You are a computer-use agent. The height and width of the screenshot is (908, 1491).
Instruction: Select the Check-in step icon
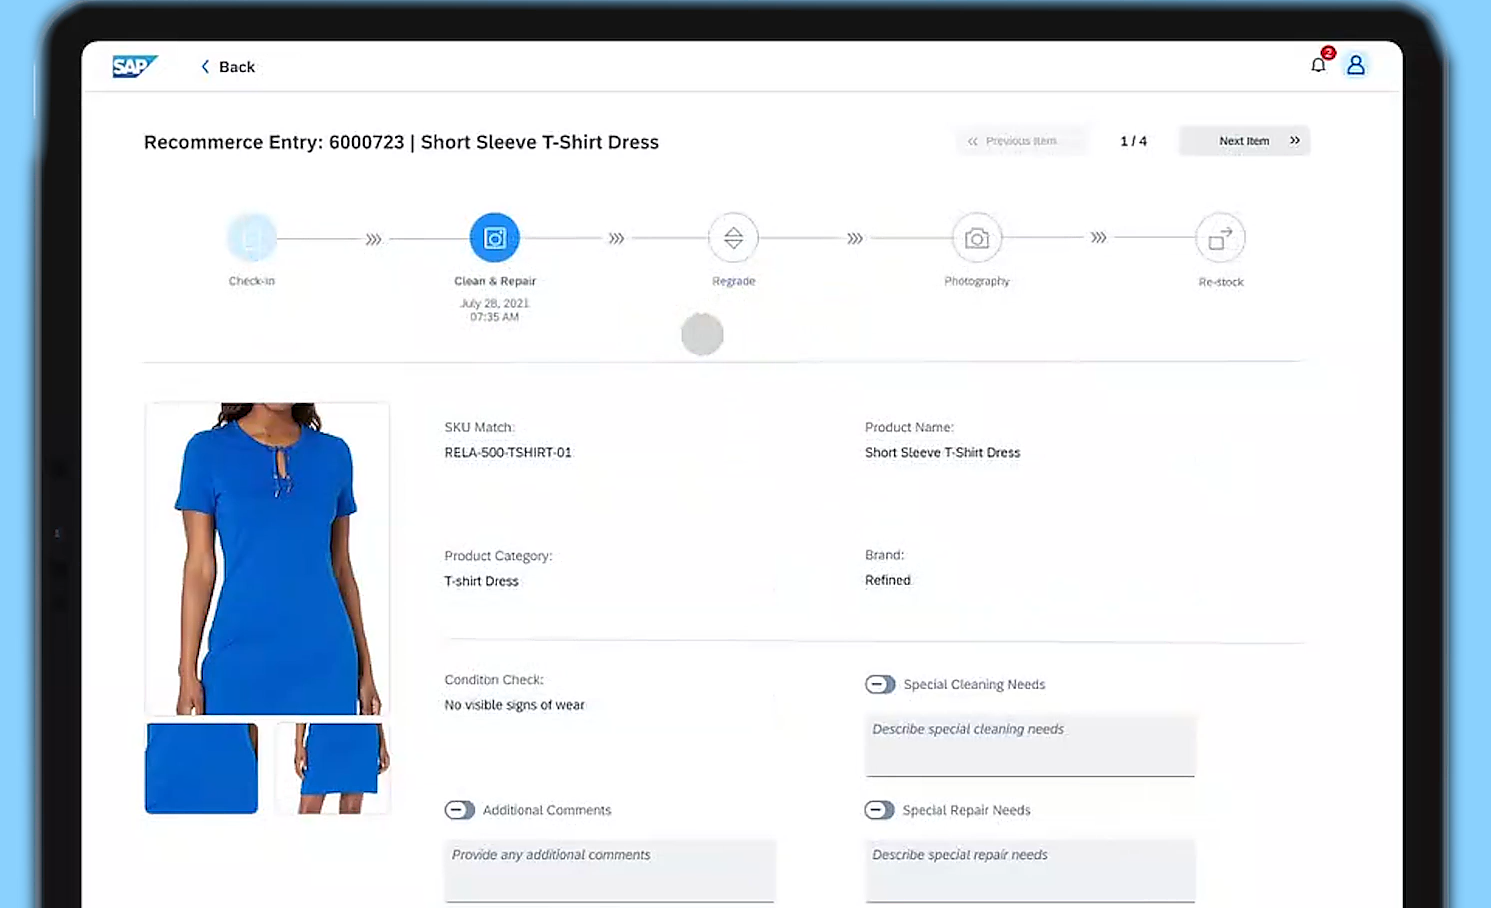252,238
